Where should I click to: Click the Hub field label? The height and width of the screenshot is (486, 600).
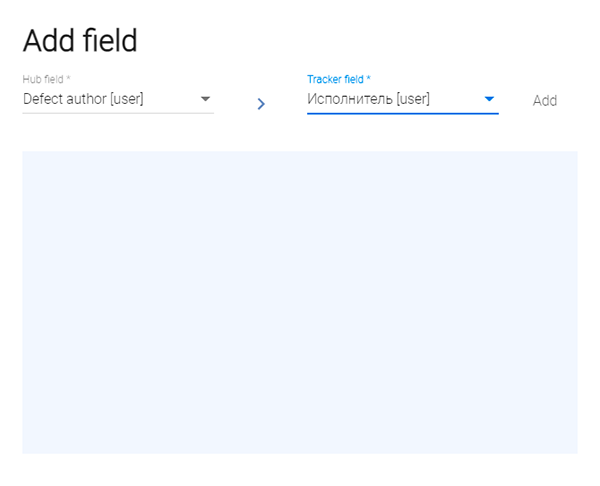pos(43,79)
